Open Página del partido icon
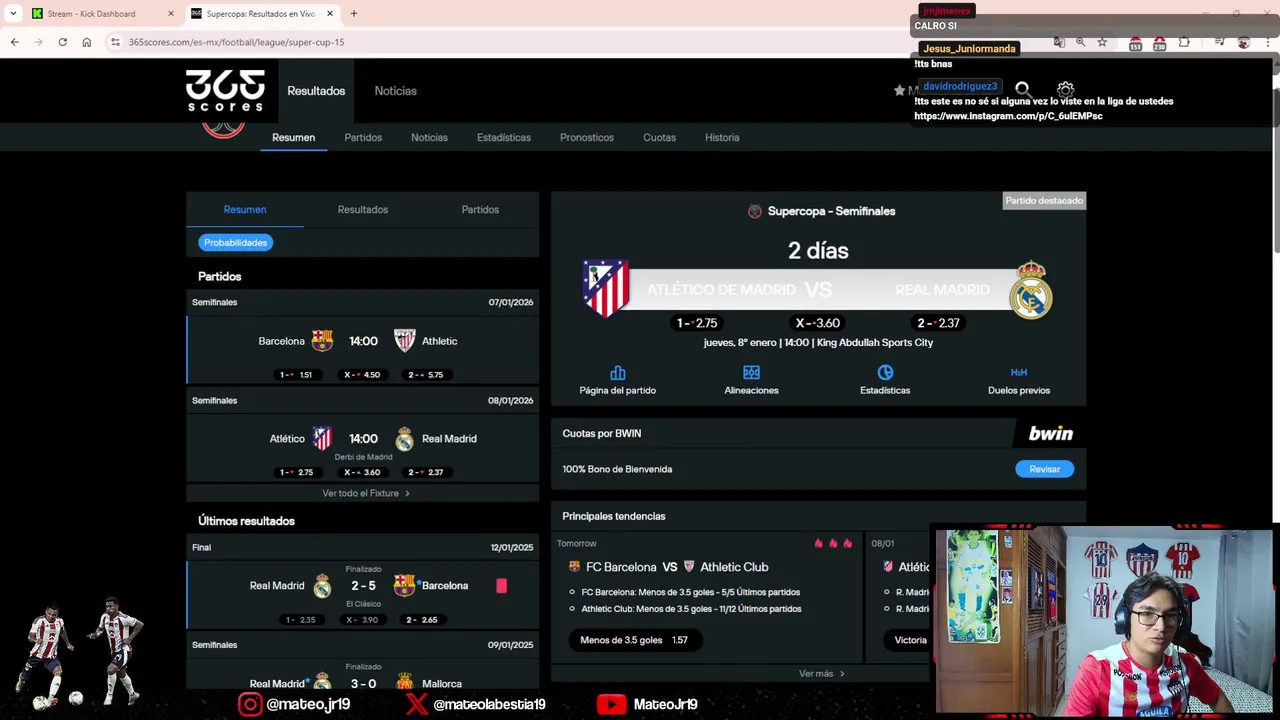Viewport: 1280px width, 720px height. [x=617, y=373]
